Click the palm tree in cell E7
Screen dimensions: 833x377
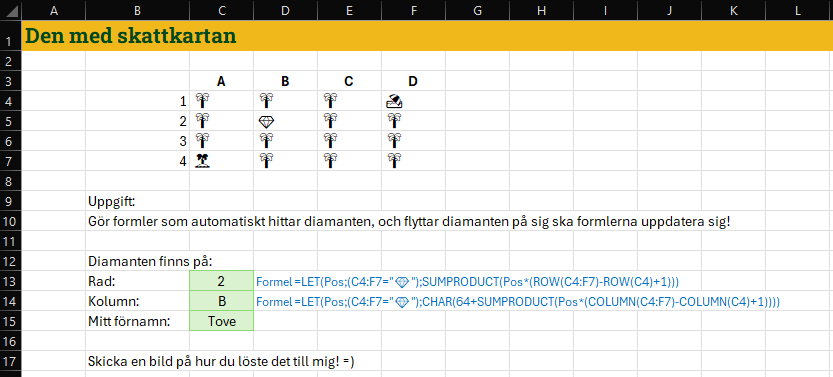(330, 161)
